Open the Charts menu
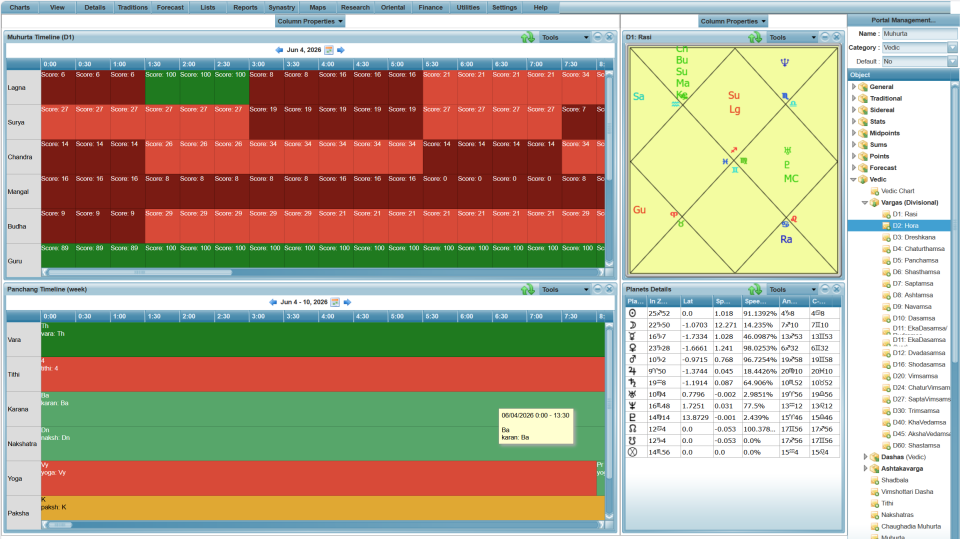This screenshot has width=960, height=539. [x=20, y=7]
